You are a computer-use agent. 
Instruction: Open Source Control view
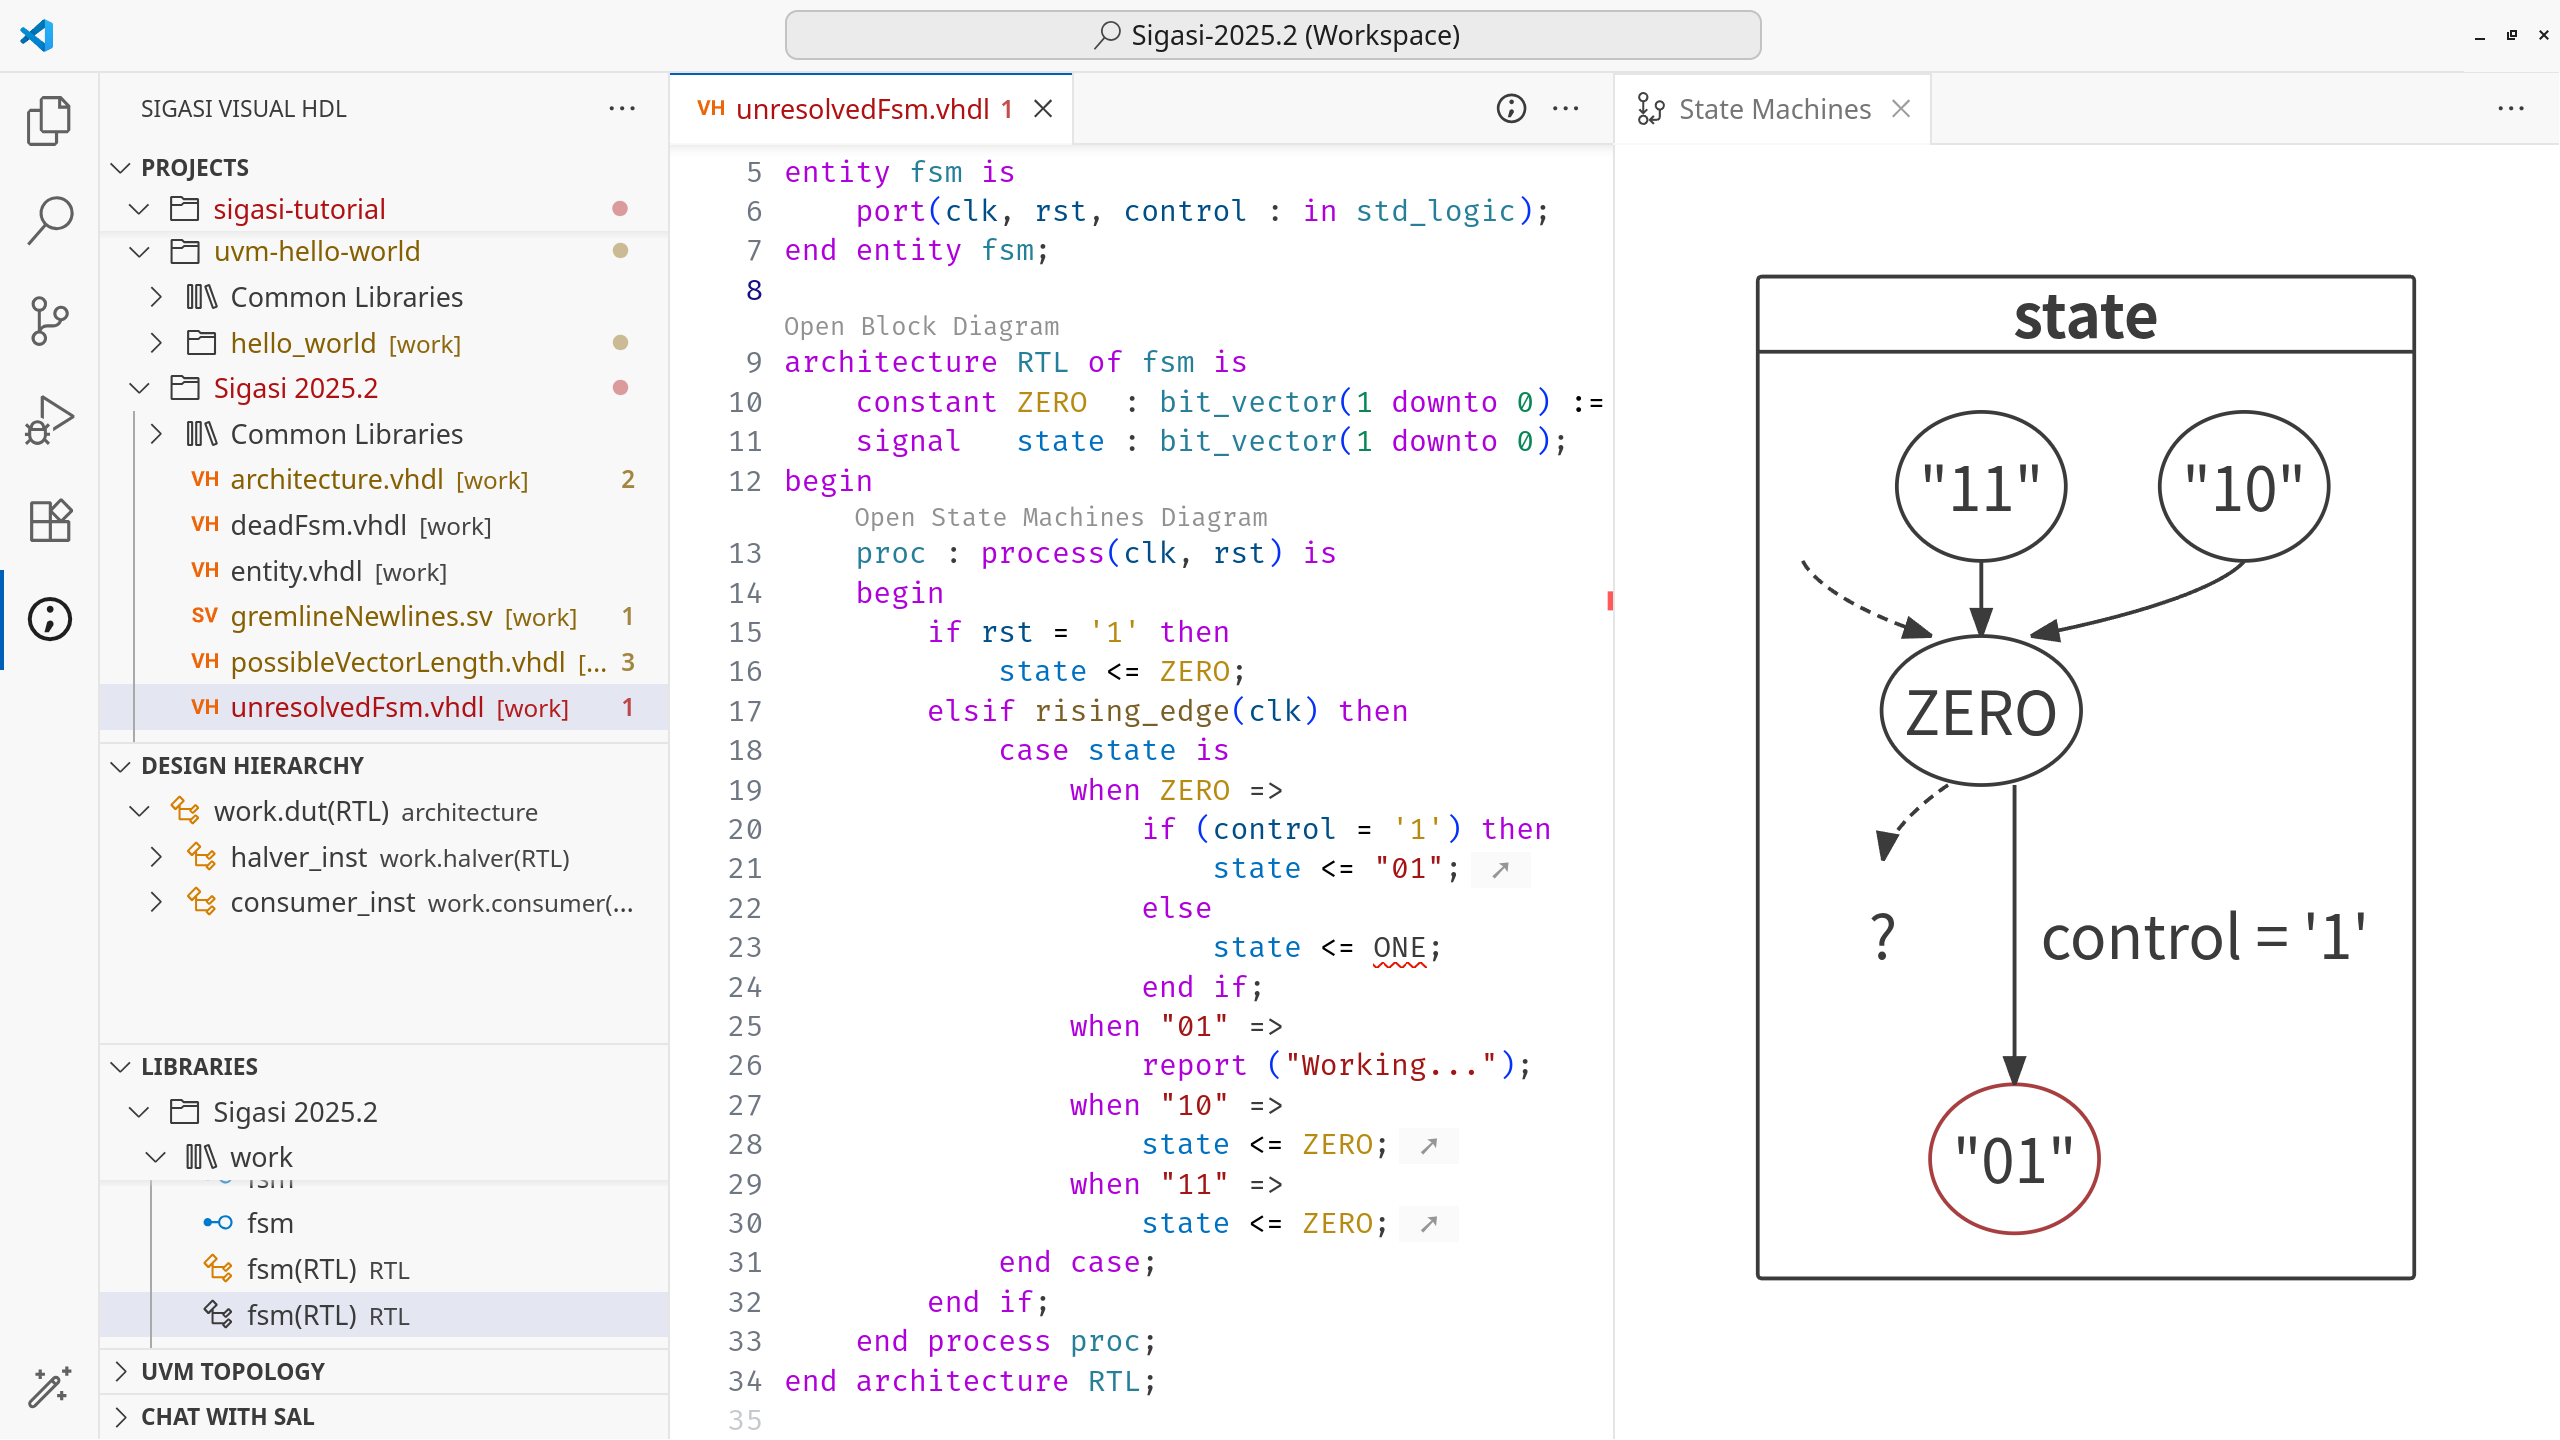pos(49,321)
